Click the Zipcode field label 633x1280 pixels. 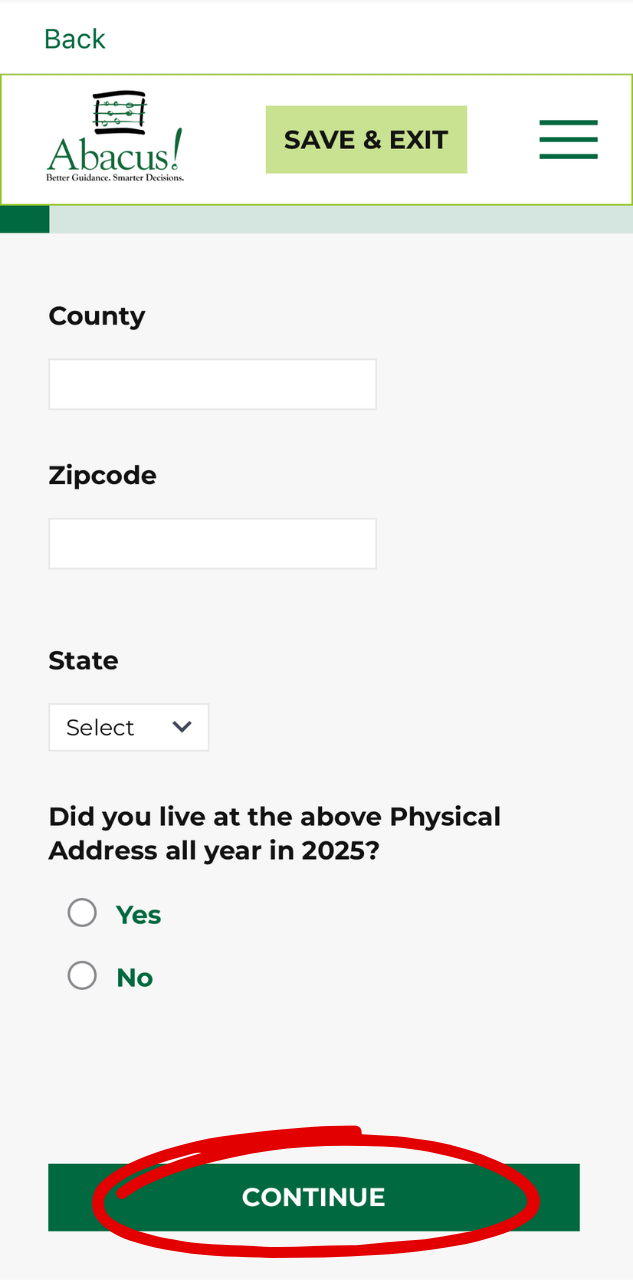pyautogui.click(x=102, y=475)
